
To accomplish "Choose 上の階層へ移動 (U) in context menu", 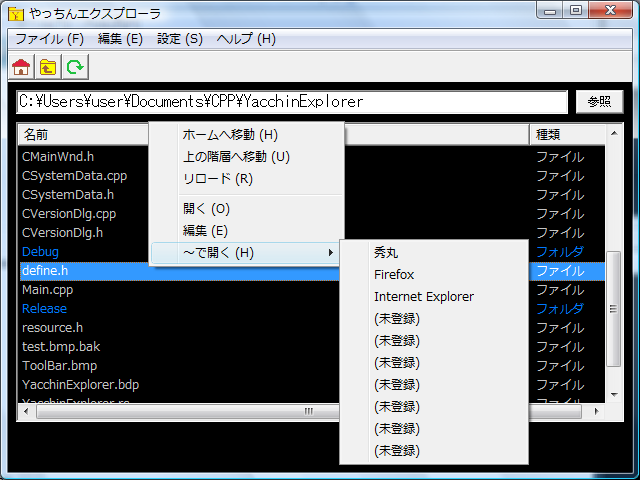I will (236, 157).
